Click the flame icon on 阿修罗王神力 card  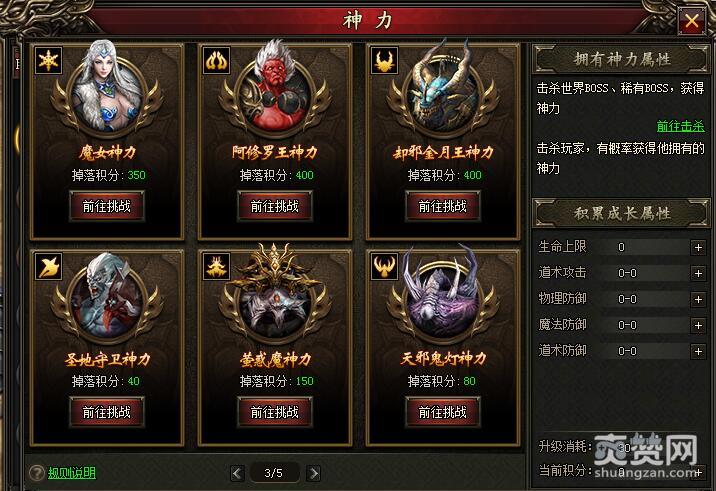pyautogui.click(x=216, y=60)
